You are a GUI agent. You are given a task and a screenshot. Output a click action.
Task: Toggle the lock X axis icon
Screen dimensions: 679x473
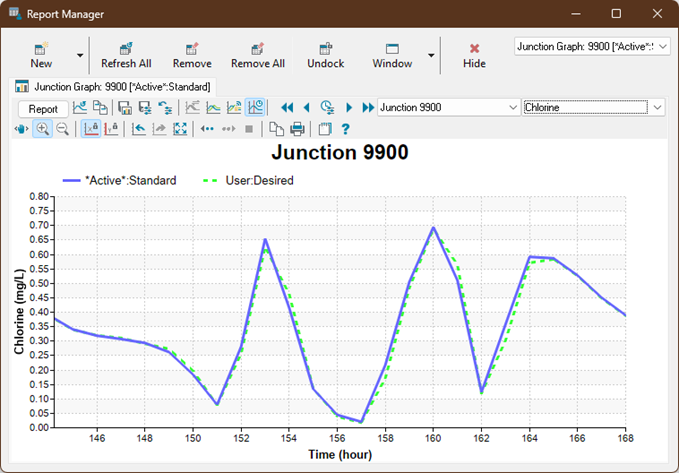91,129
